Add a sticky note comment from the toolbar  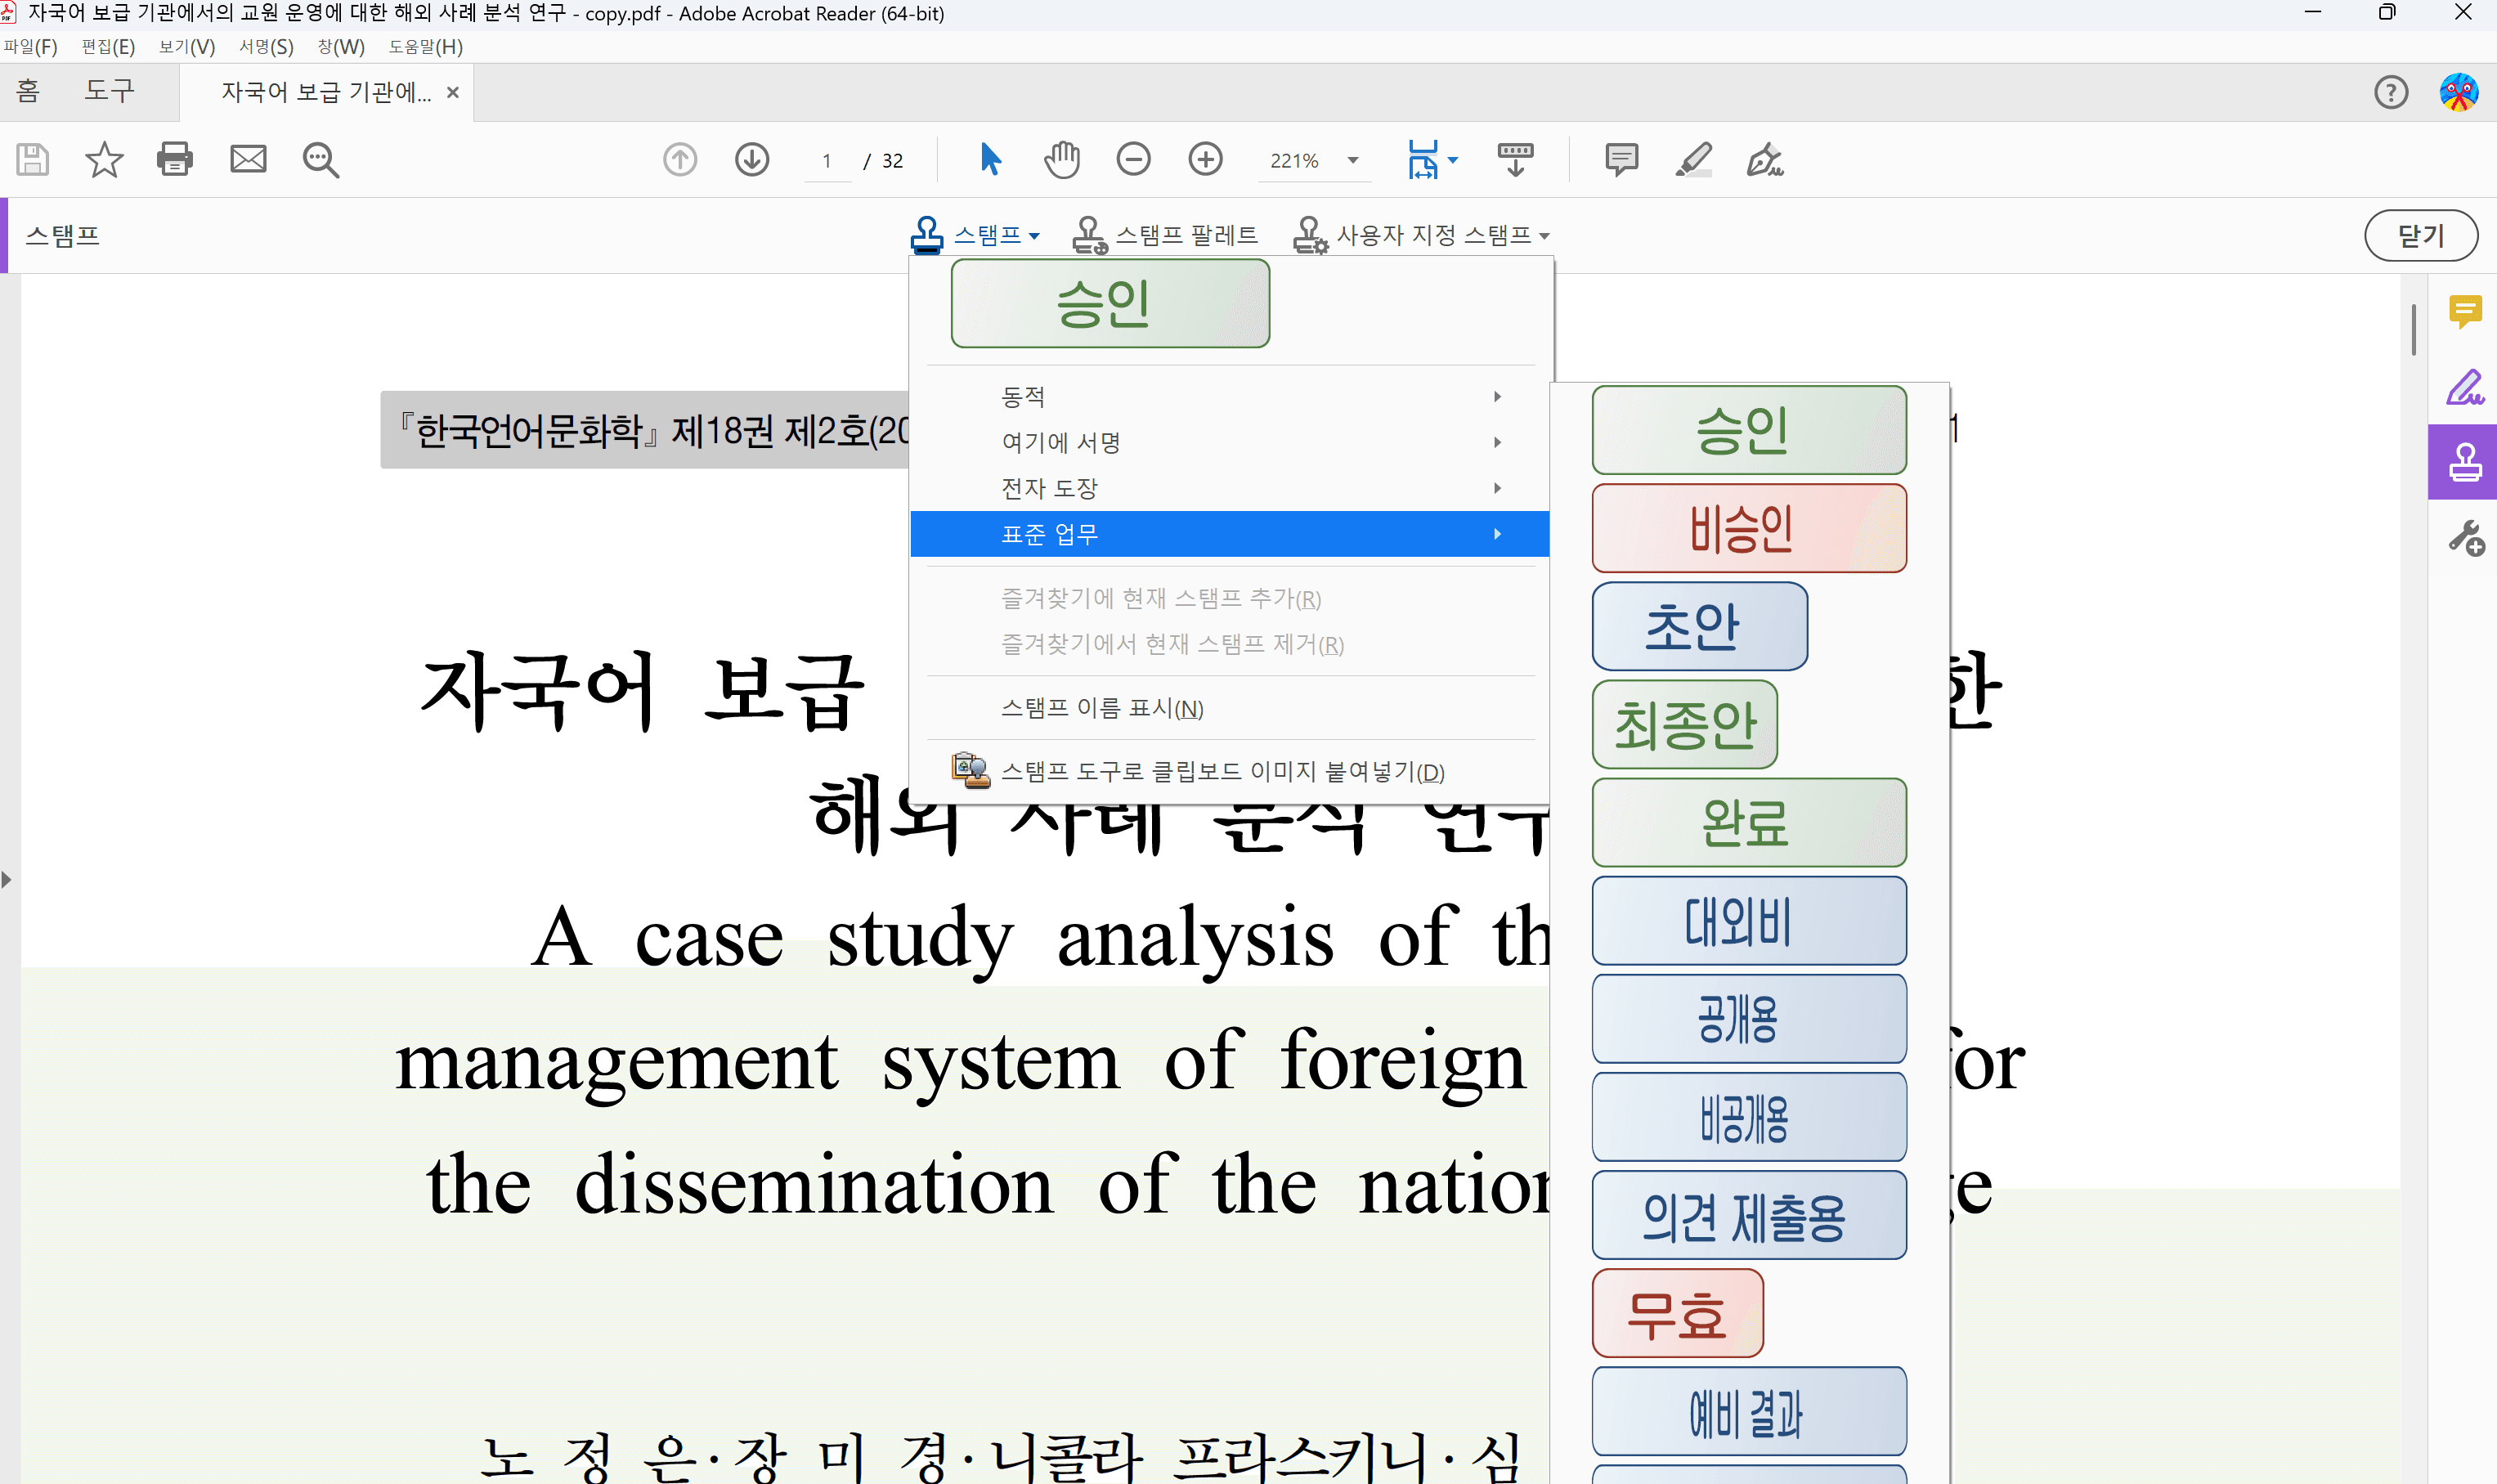1621,160
